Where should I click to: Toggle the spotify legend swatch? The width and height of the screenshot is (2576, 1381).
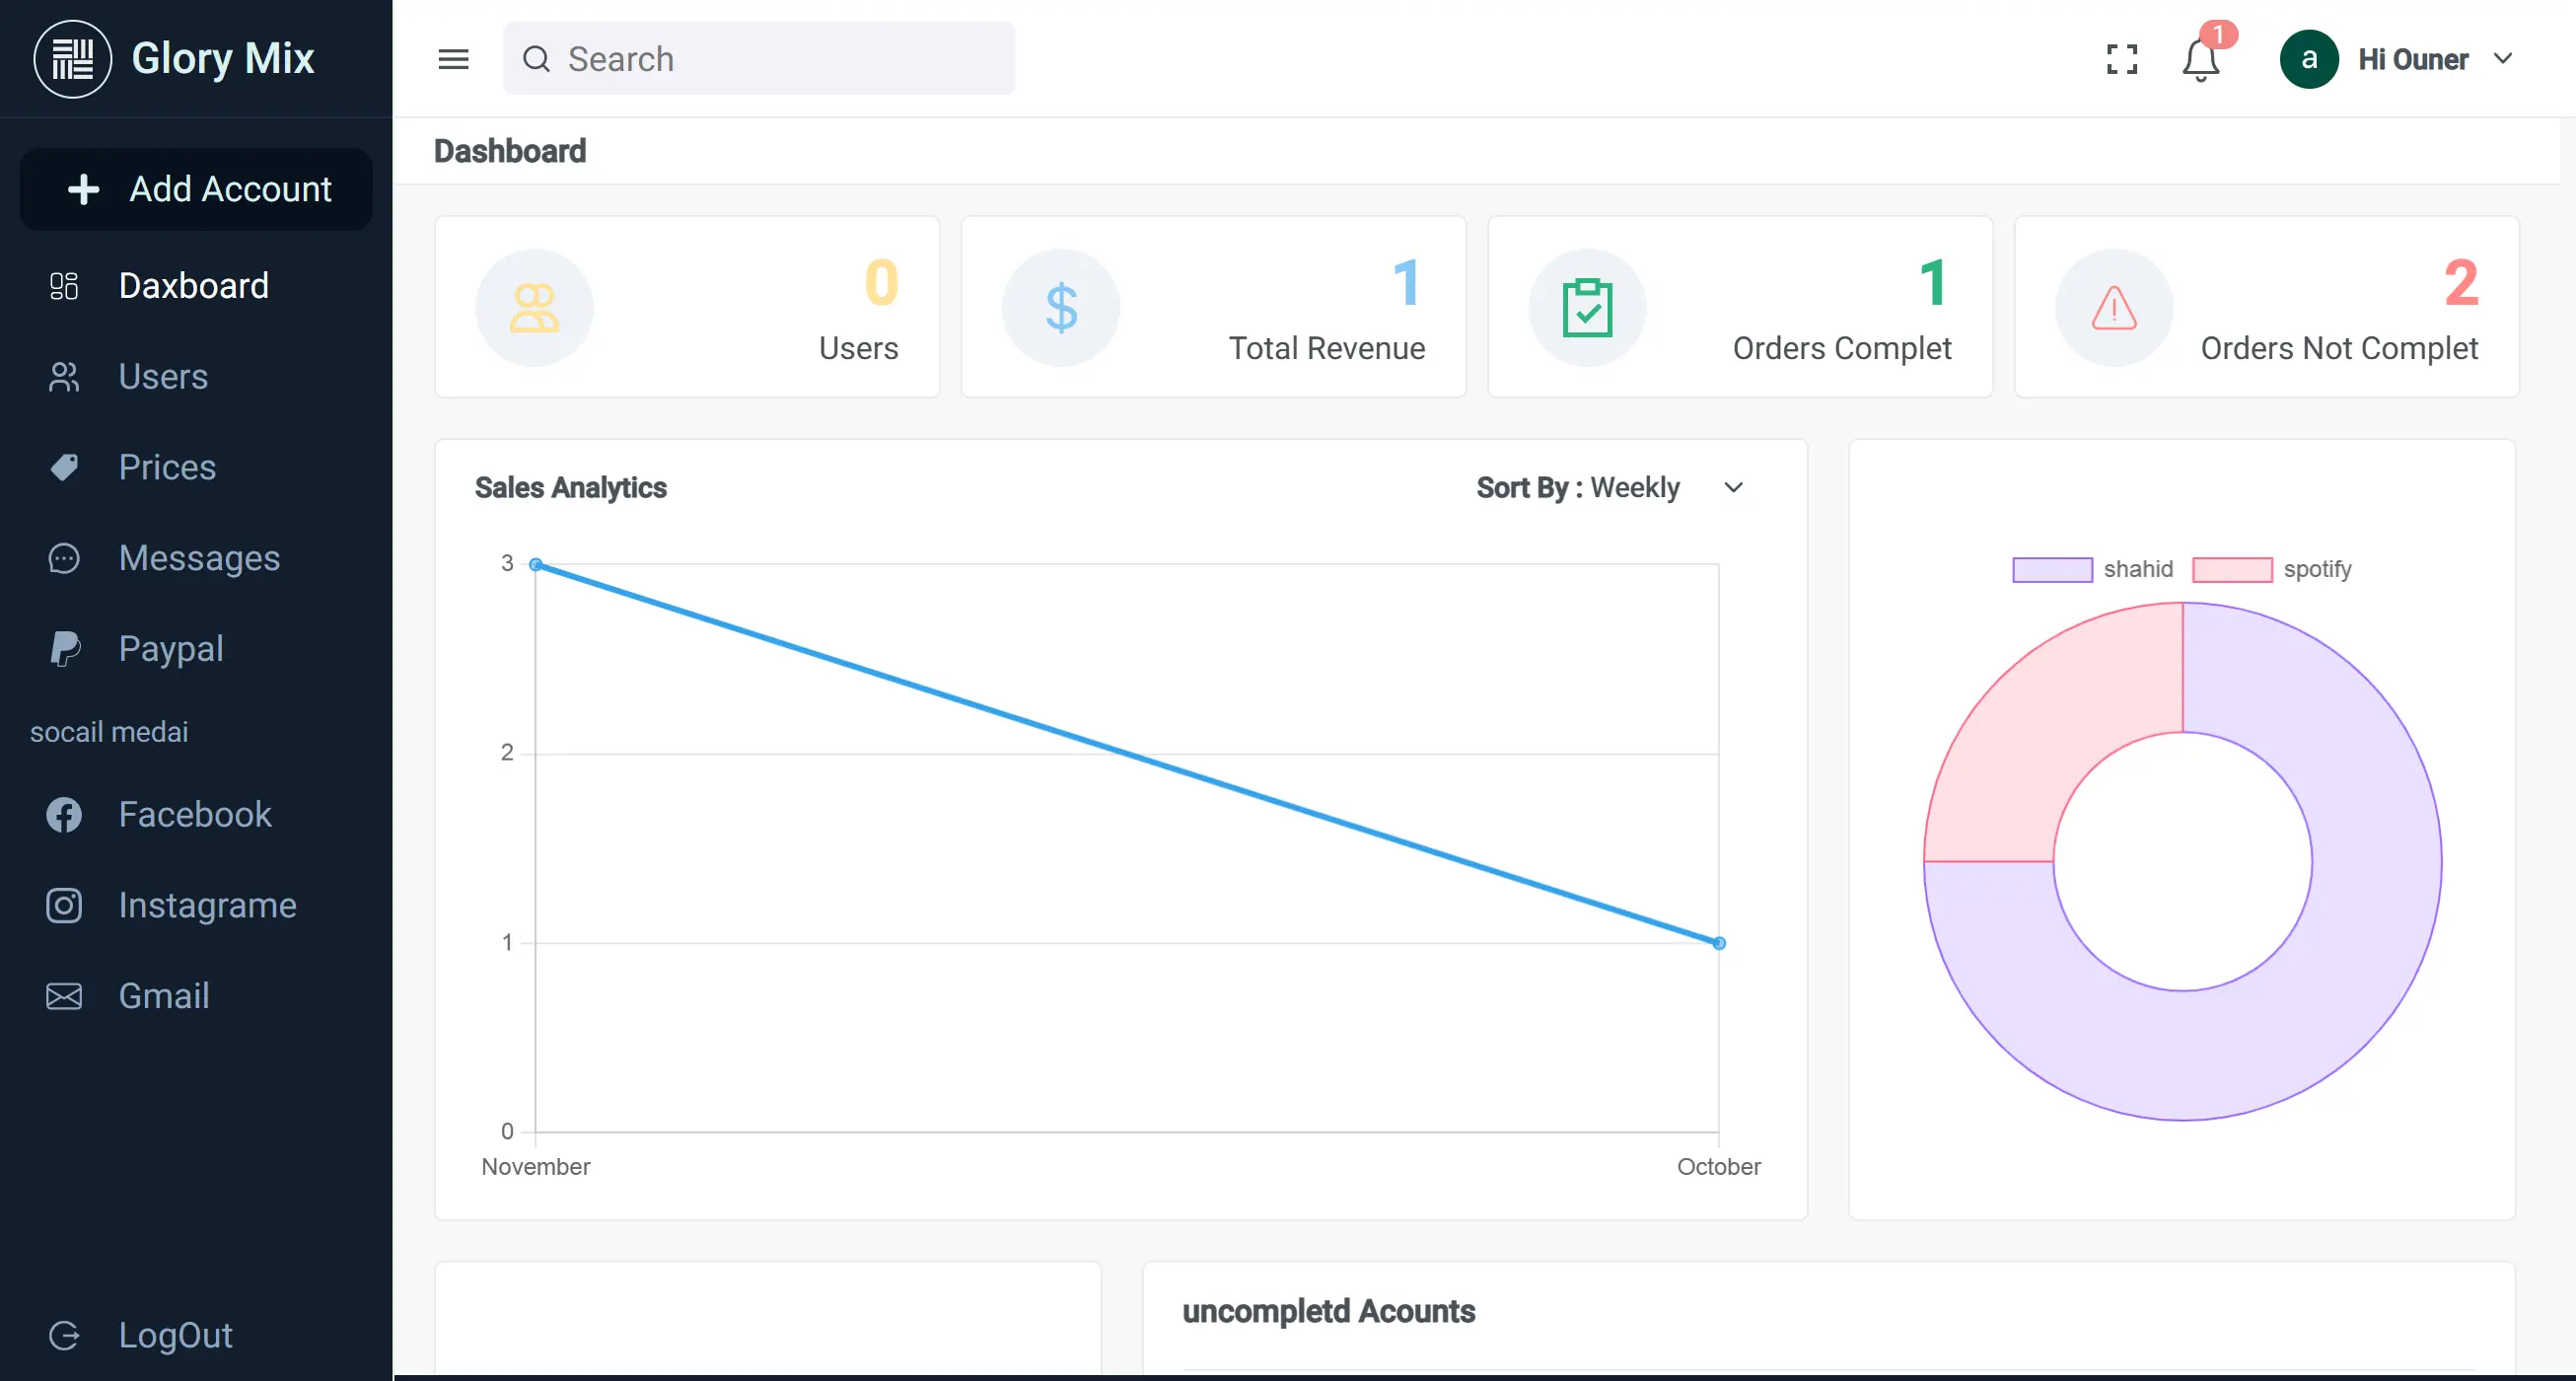(2232, 569)
